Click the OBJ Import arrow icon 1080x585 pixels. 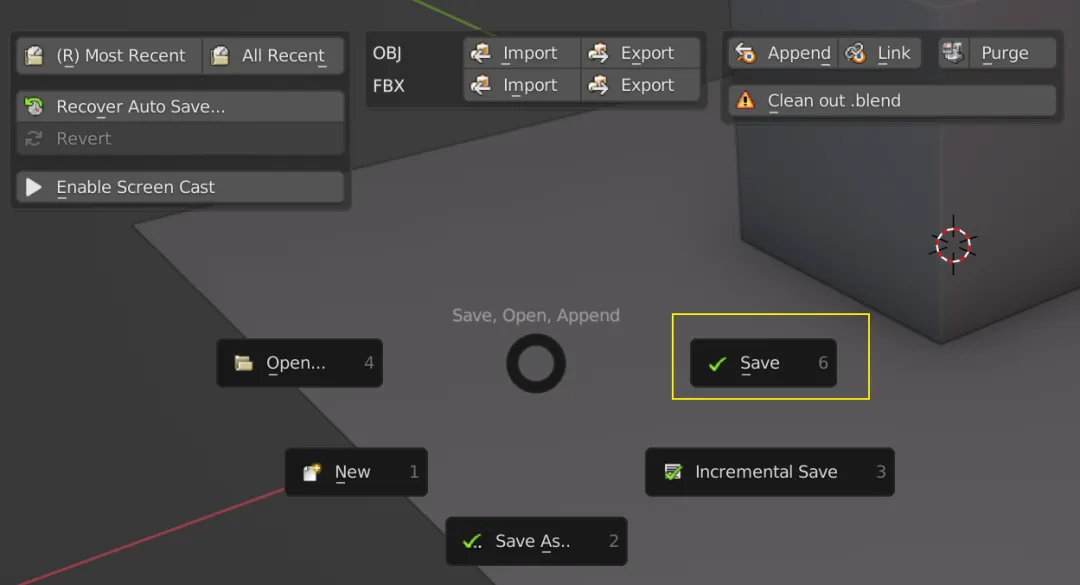[480, 53]
